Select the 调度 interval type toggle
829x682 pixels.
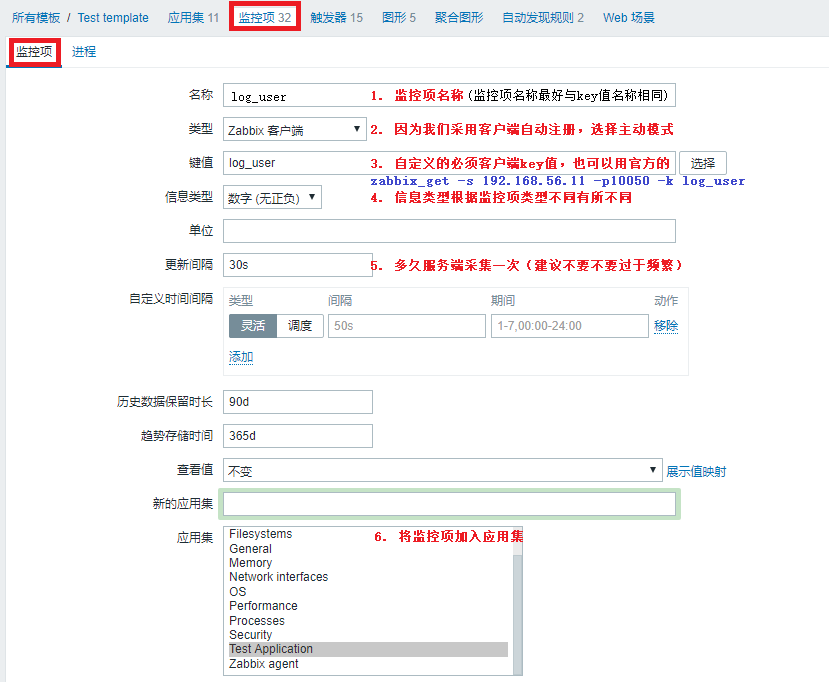point(300,326)
